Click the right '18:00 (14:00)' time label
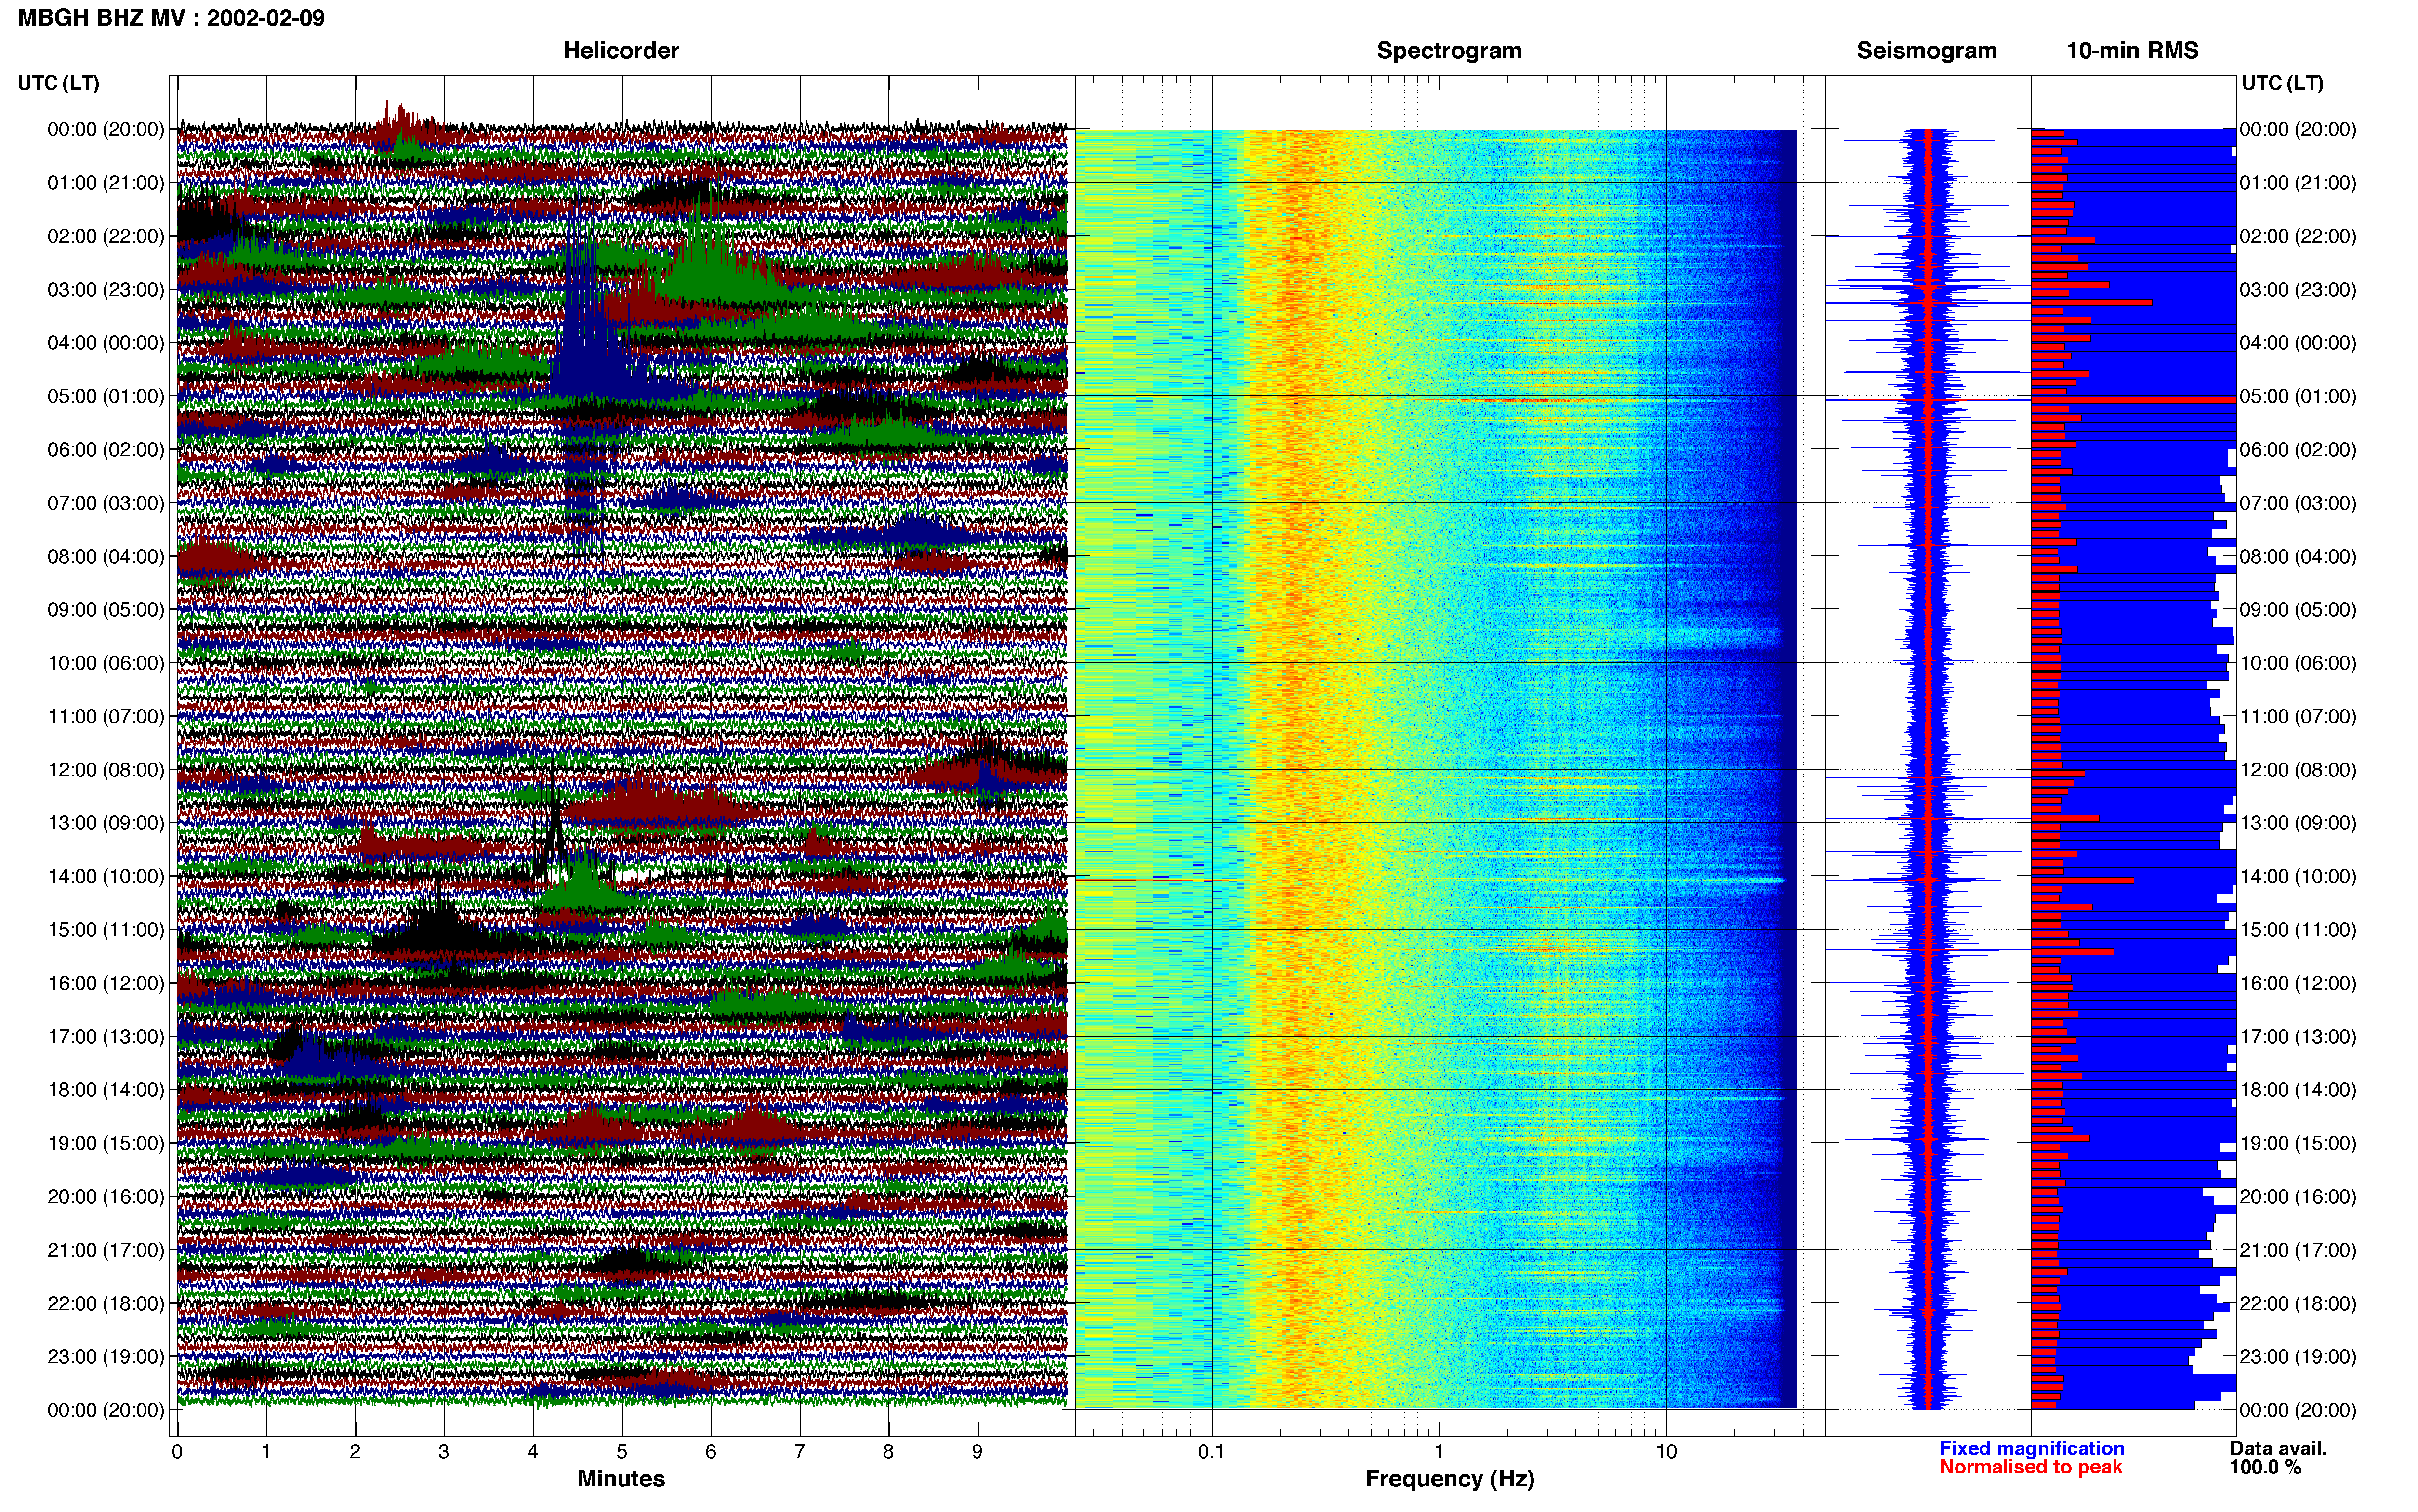 [2298, 1089]
